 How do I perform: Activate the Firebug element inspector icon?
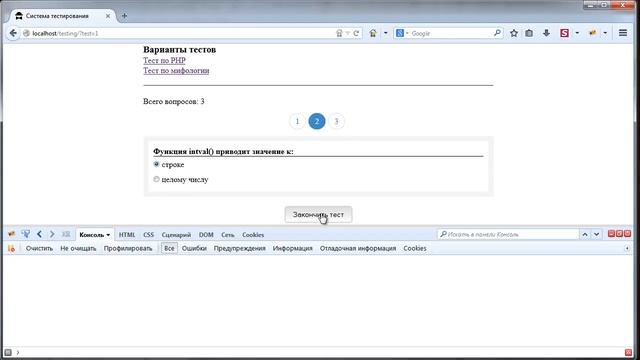(x=26, y=234)
